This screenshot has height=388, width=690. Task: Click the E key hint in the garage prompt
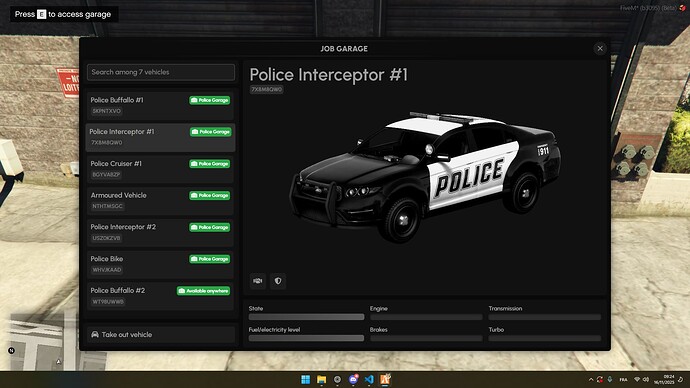pyautogui.click(x=41, y=15)
